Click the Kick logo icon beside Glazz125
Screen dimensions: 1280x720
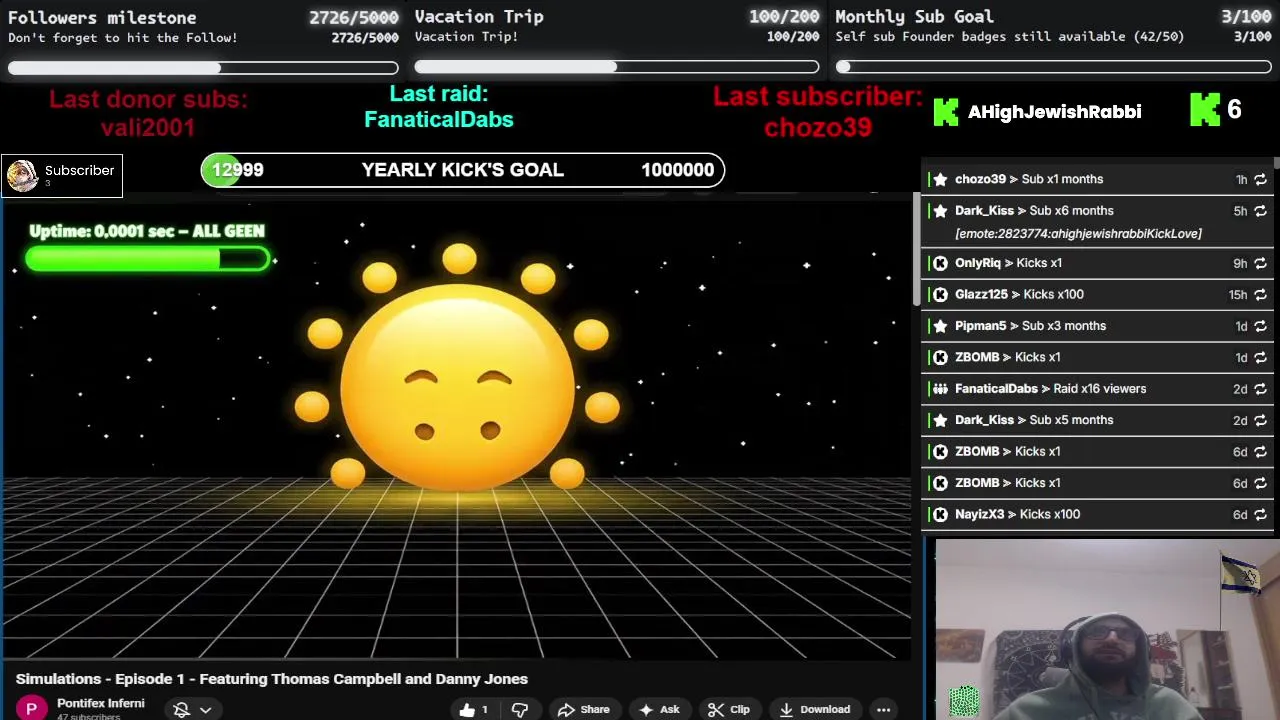940,294
